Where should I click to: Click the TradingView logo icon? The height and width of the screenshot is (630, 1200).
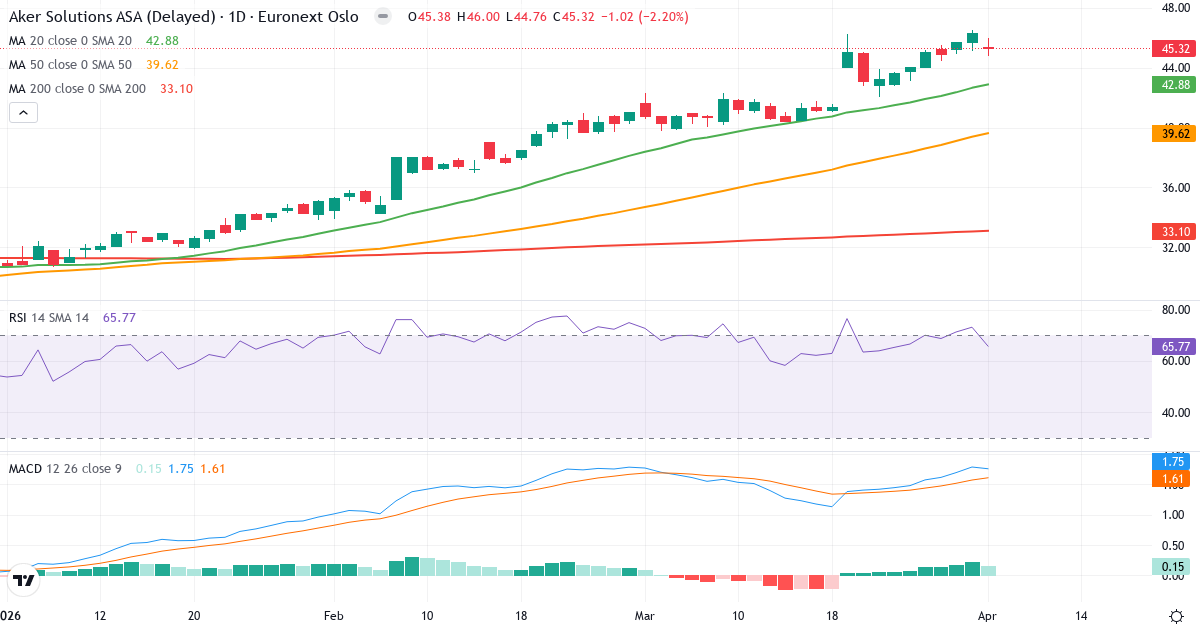coord(25,579)
